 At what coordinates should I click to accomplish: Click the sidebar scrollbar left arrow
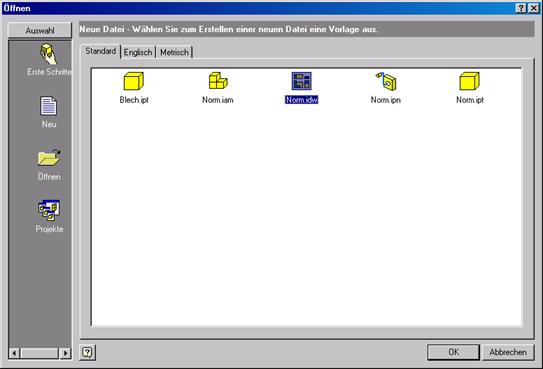click(14, 353)
